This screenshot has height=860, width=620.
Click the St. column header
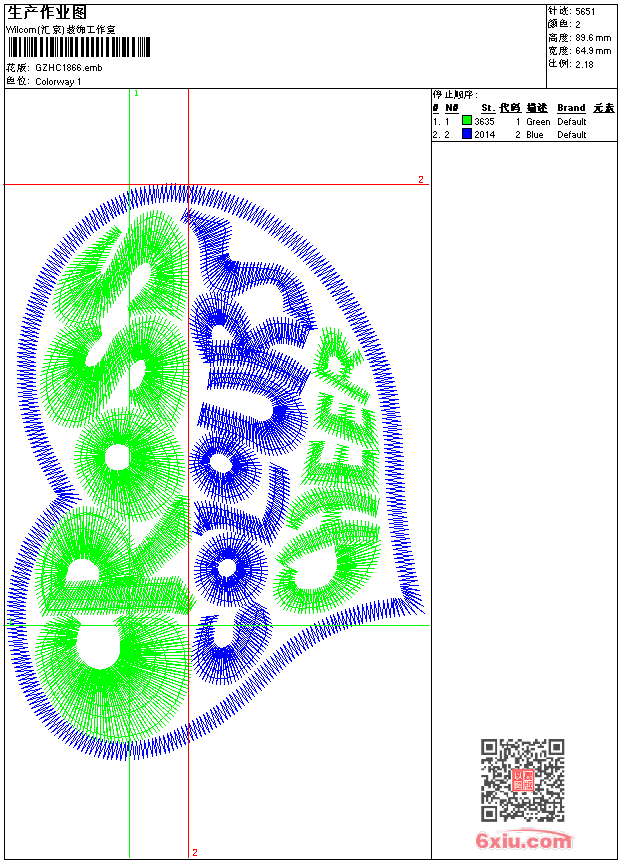point(488,108)
